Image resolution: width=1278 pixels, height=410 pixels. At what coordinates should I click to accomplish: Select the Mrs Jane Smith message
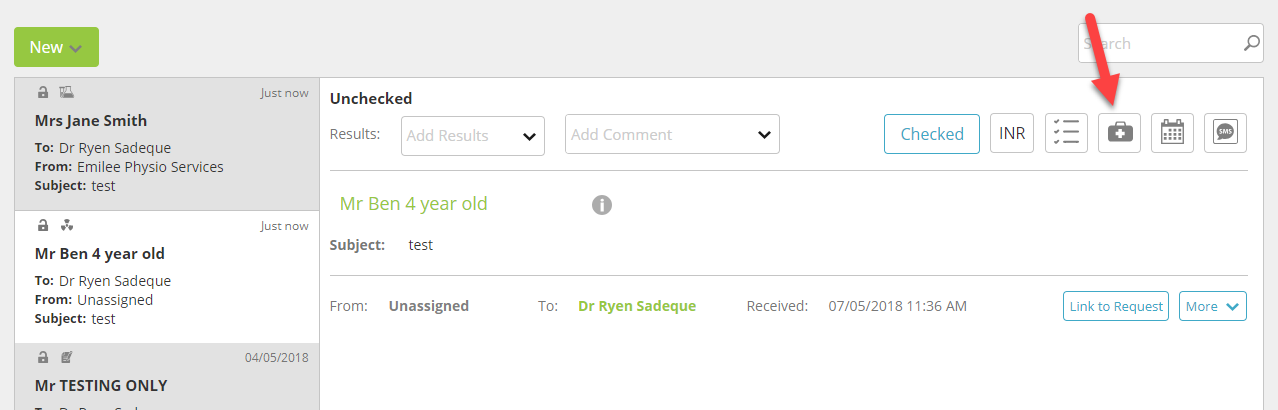point(167,144)
